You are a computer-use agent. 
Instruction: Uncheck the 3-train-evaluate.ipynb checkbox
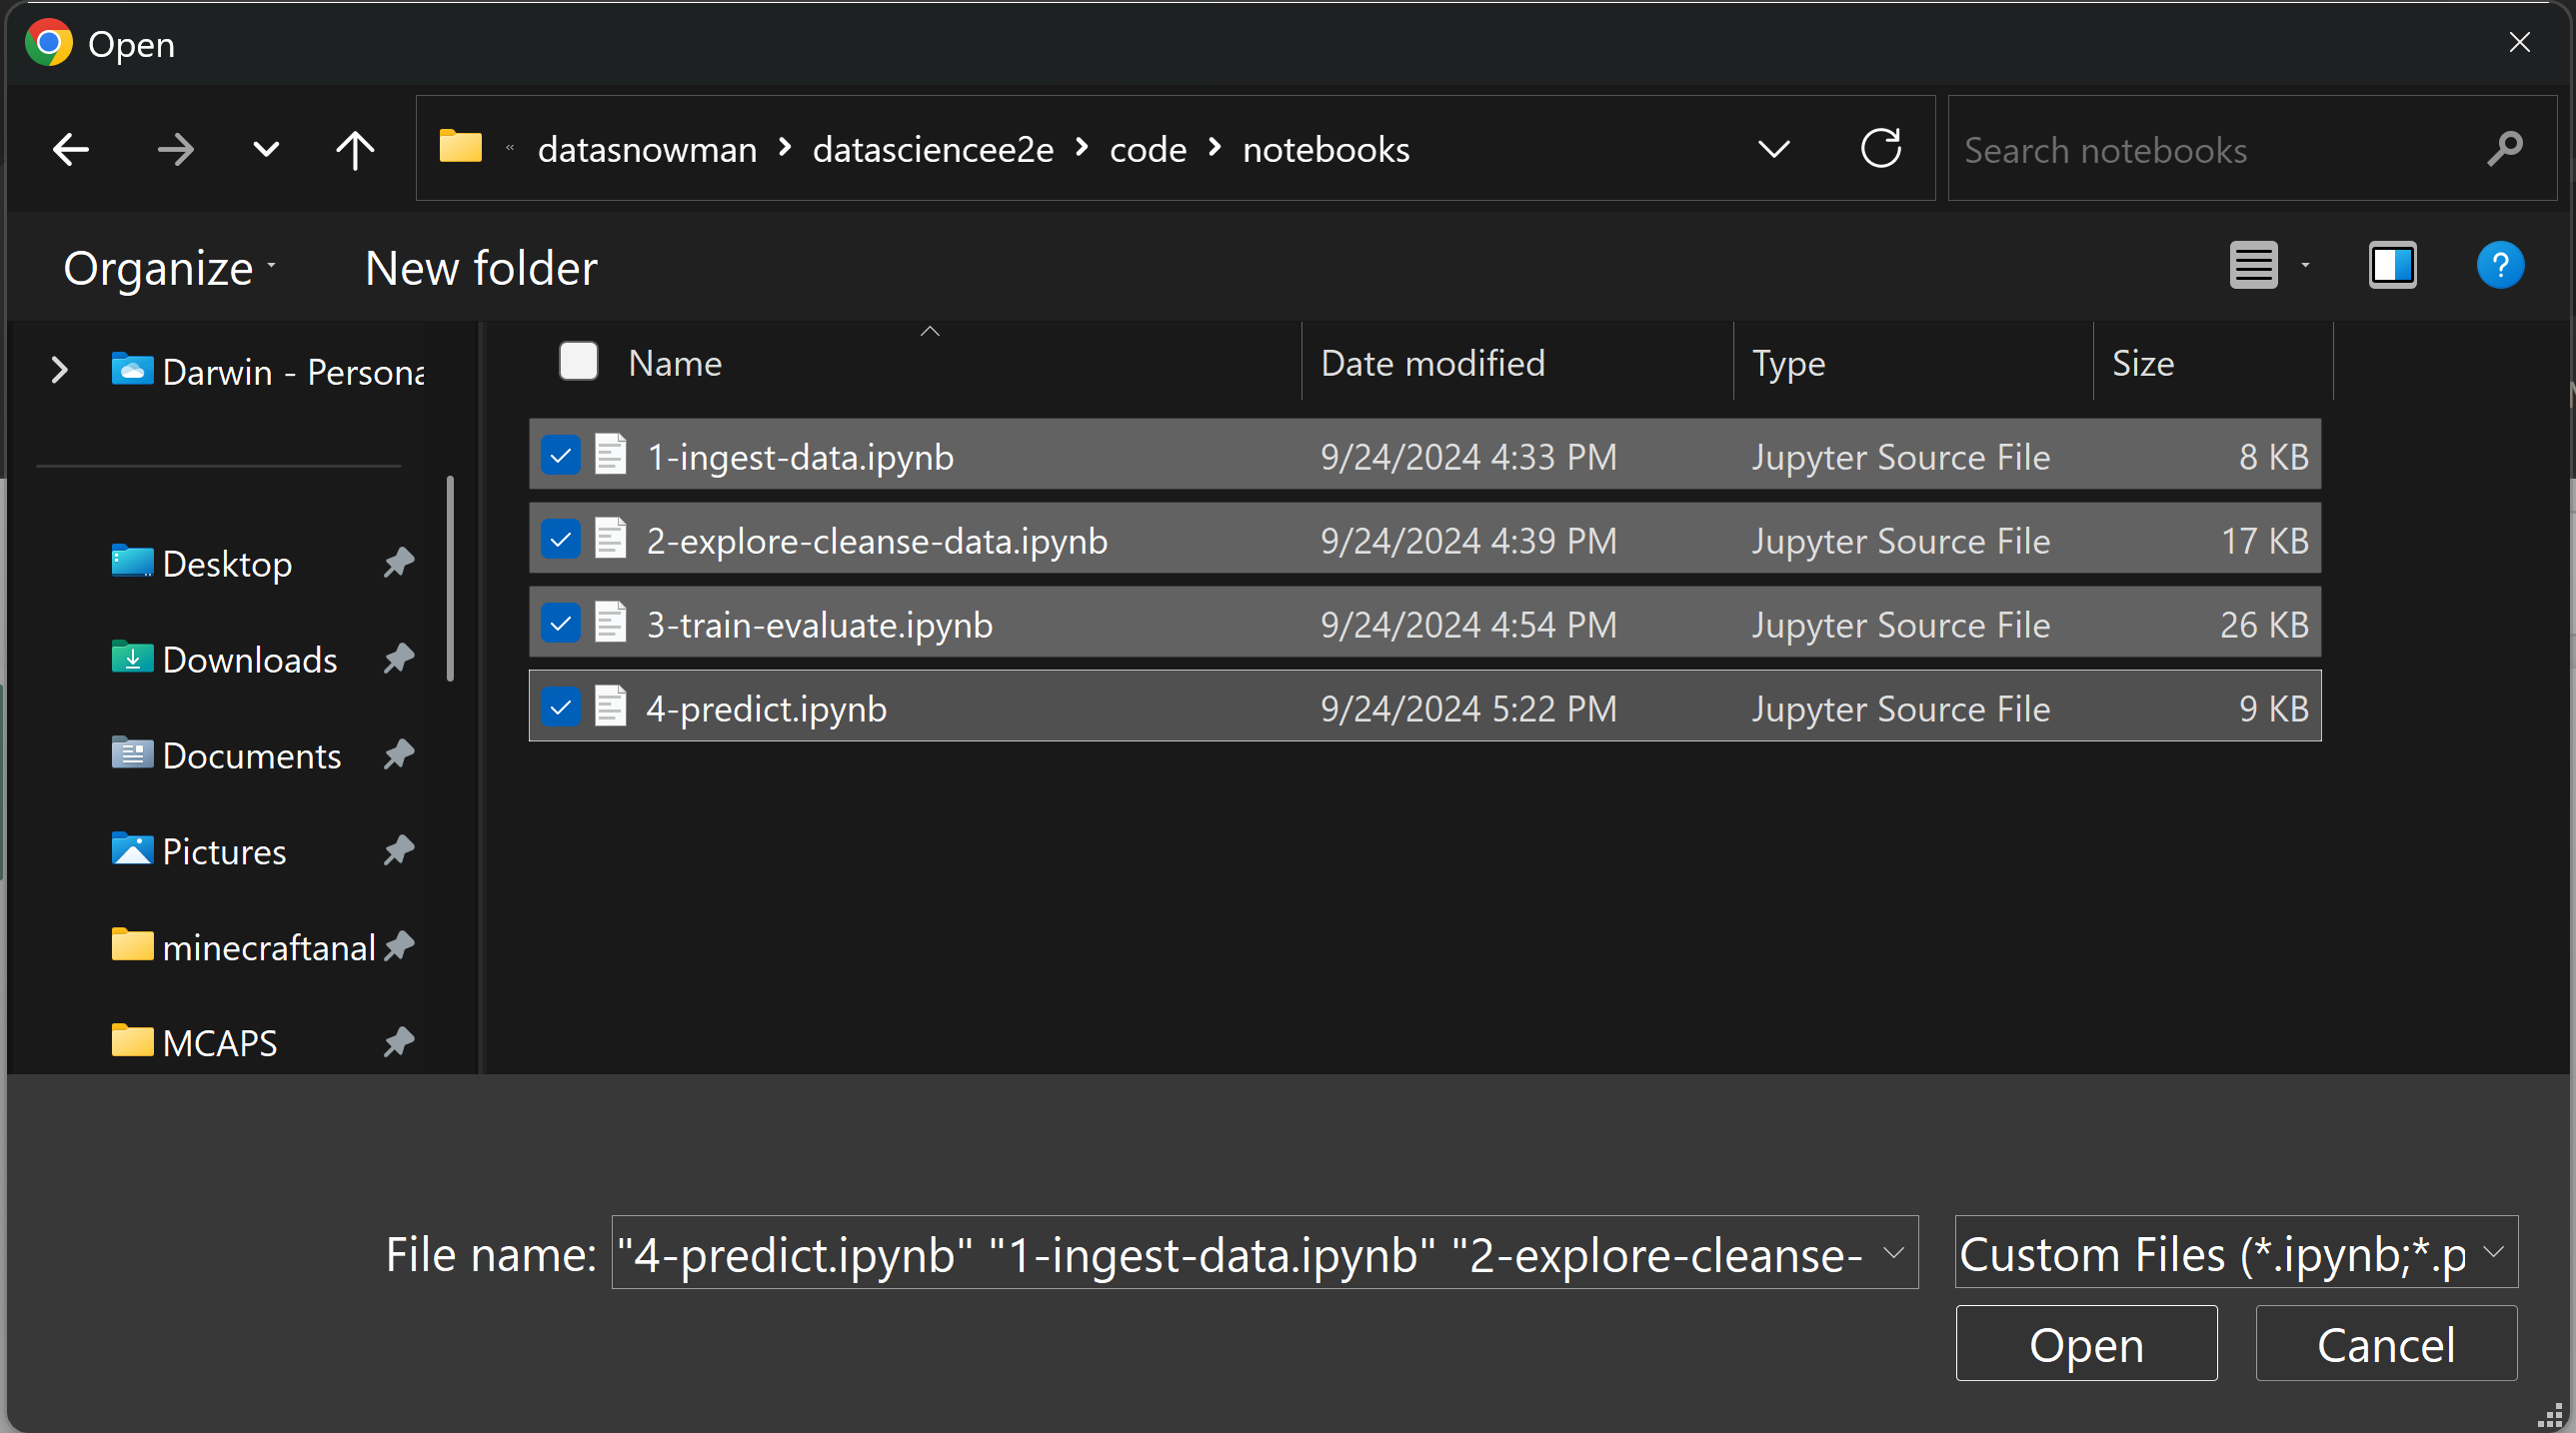[x=561, y=625]
